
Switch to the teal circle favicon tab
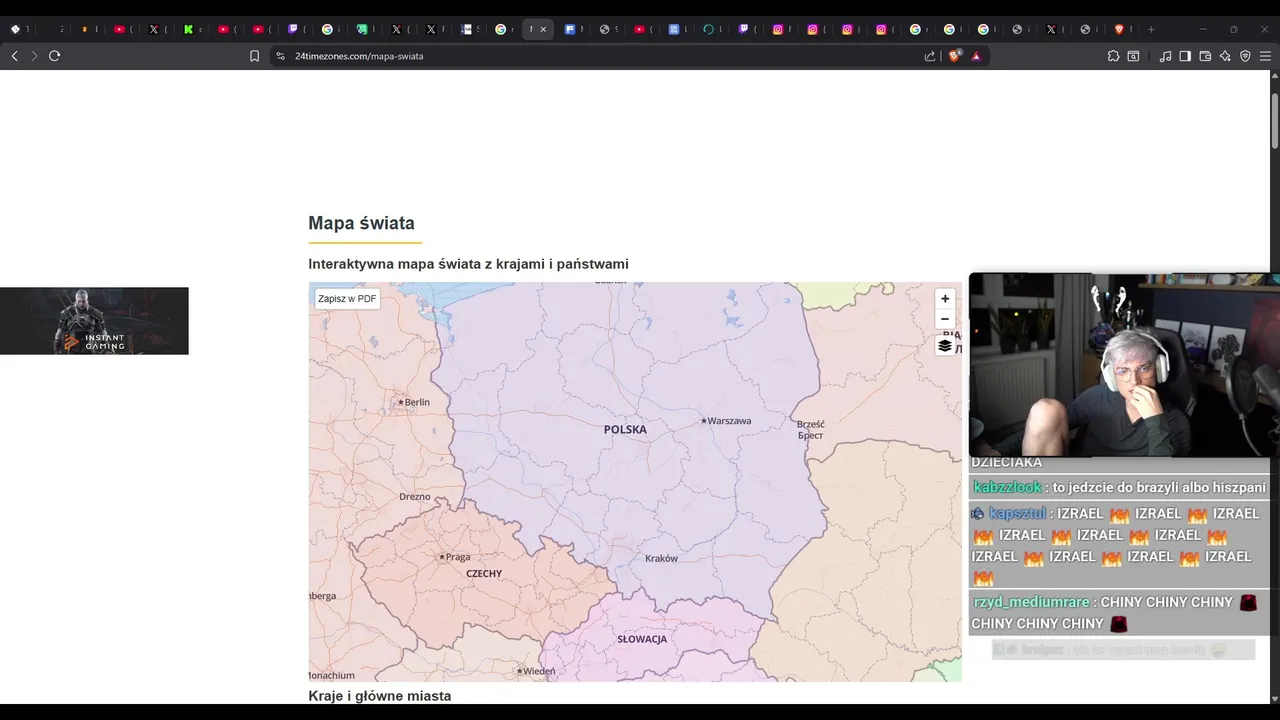[708, 29]
